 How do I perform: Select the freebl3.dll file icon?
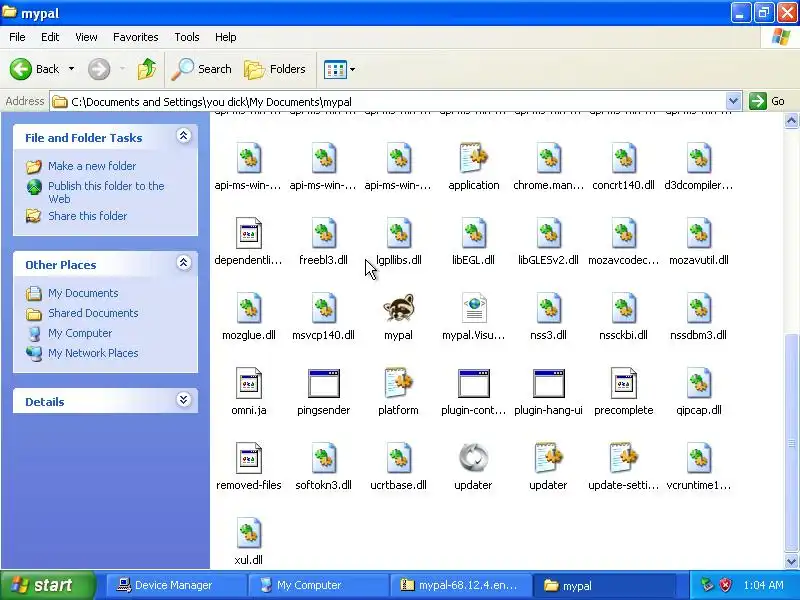323,233
